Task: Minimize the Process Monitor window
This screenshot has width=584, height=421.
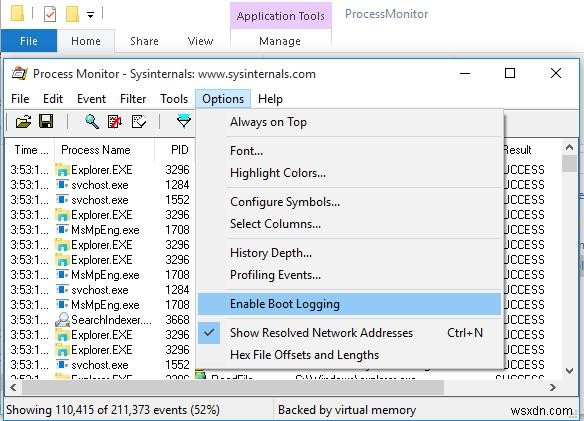Action: pyautogui.click(x=465, y=73)
